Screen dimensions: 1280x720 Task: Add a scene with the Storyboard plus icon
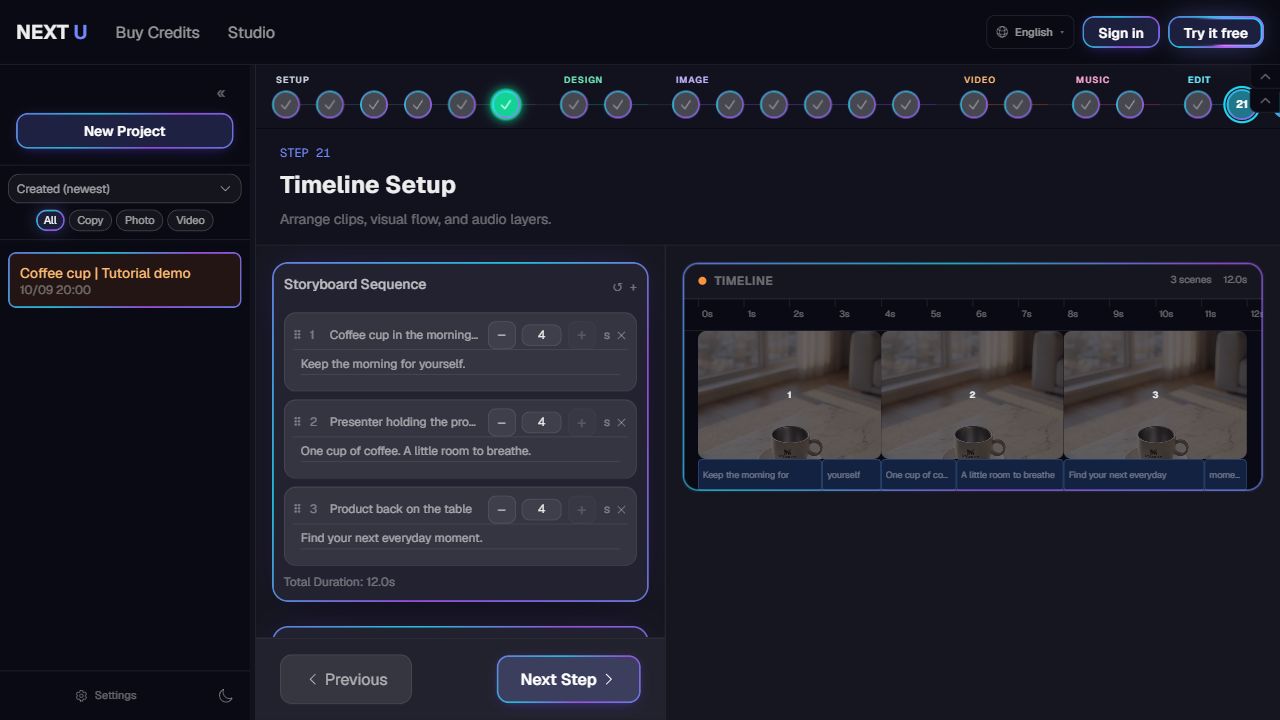pyautogui.click(x=633, y=287)
